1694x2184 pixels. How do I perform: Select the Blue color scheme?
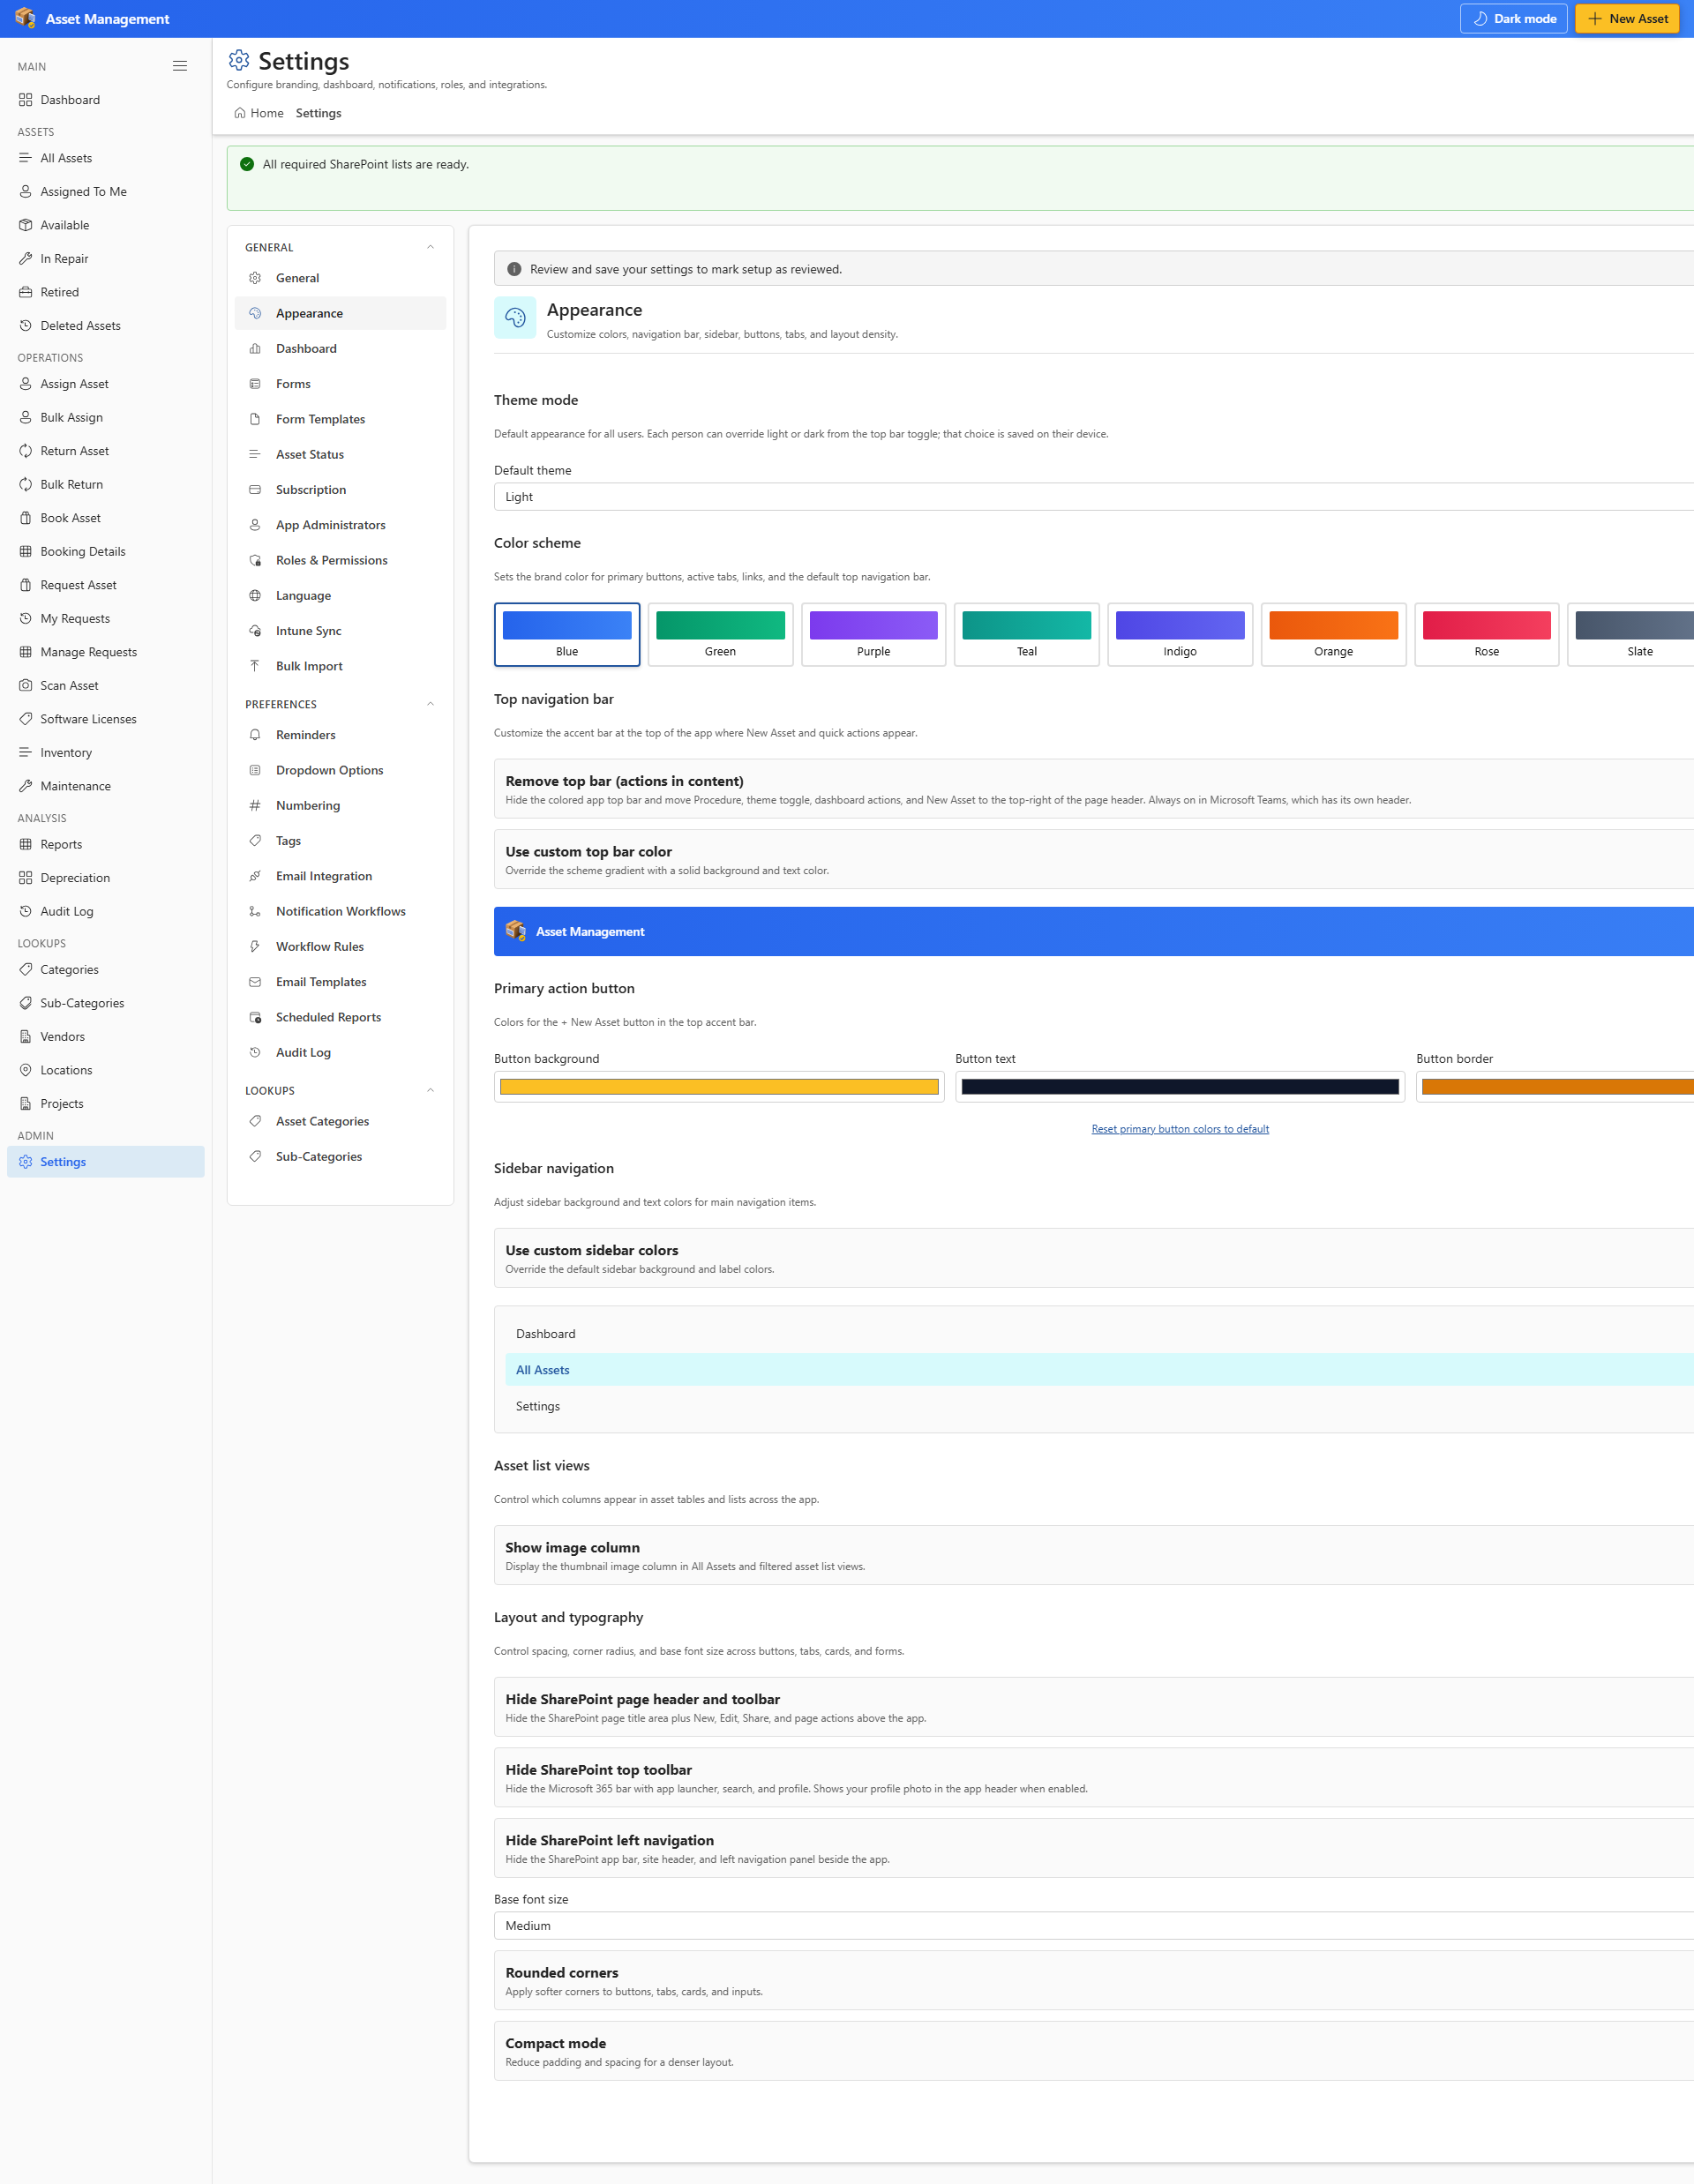click(567, 634)
